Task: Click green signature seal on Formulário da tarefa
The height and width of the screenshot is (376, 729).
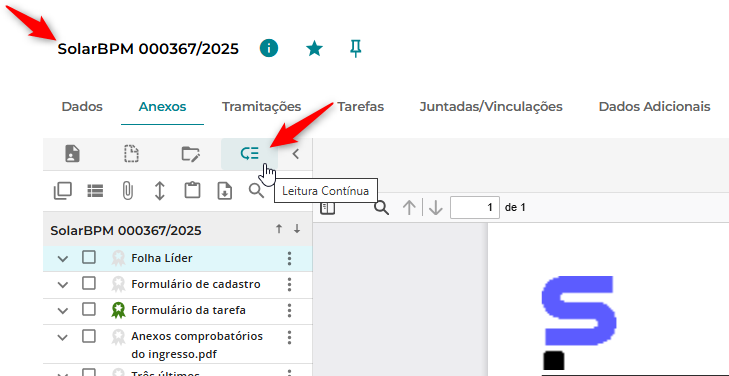Action: click(119, 310)
